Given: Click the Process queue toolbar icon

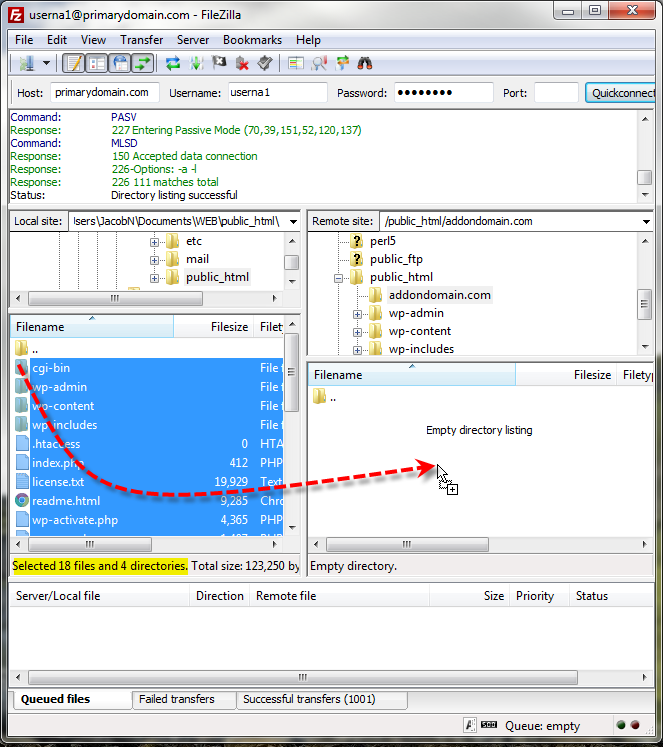Looking at the screenshot, I should [196, 63].
